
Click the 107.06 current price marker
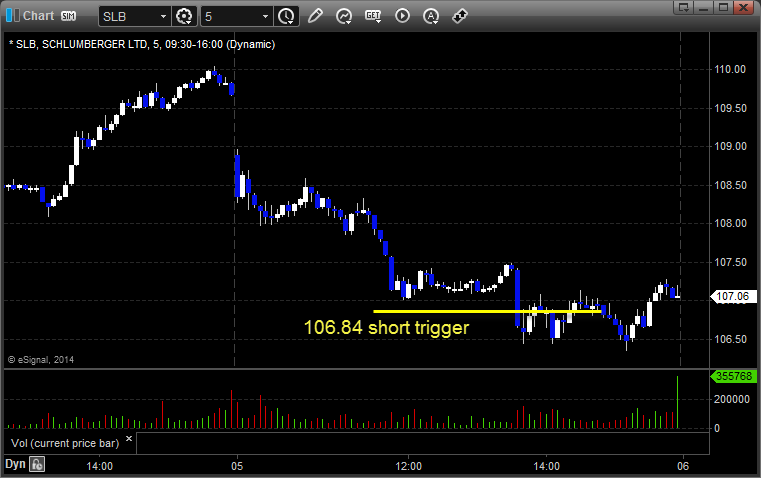733,297
